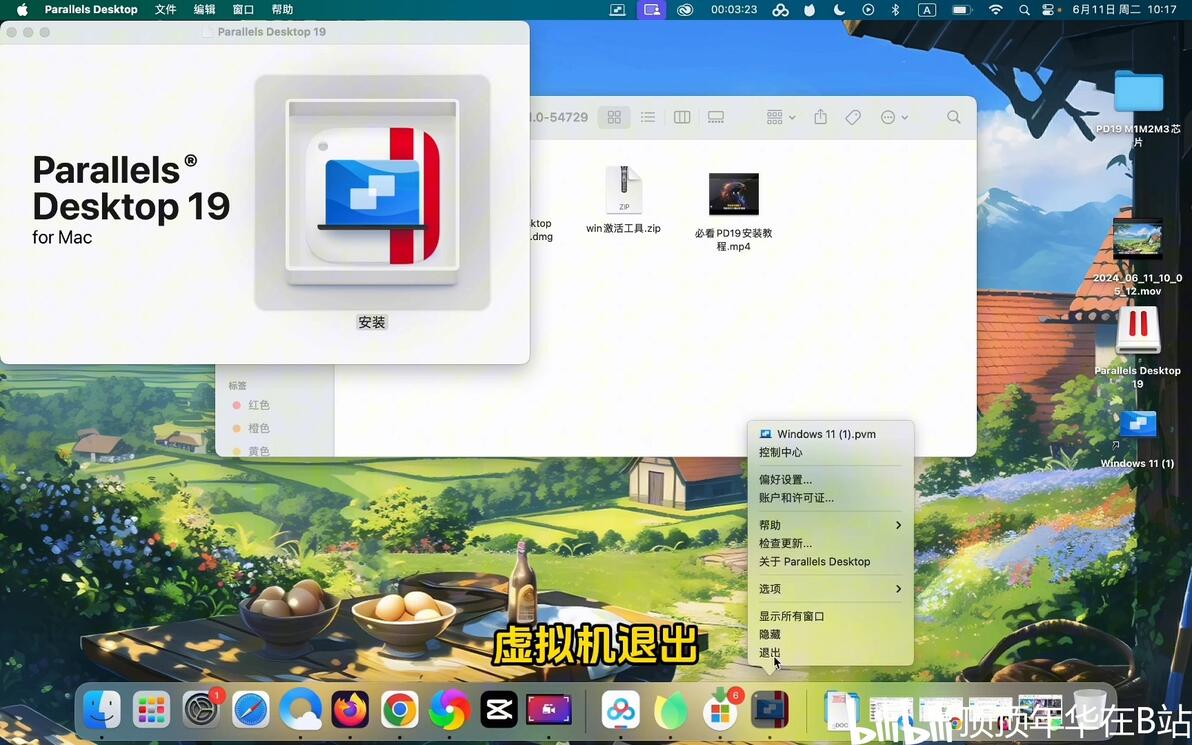Viewport: 1192px width, 745px height.
Task: Click Finder tag icon
Action: 853,117
